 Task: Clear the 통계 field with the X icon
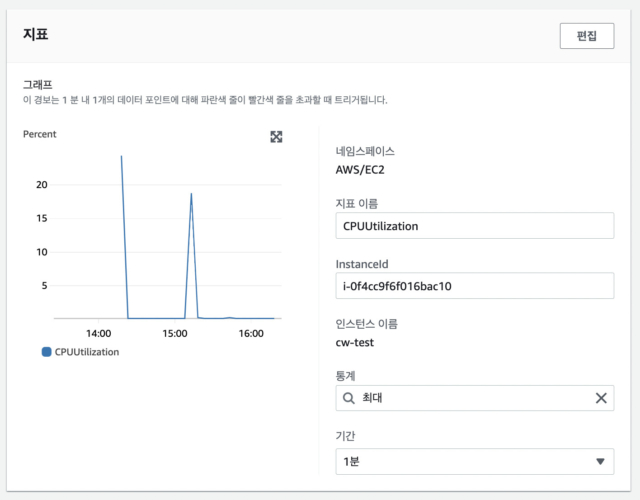601,398
